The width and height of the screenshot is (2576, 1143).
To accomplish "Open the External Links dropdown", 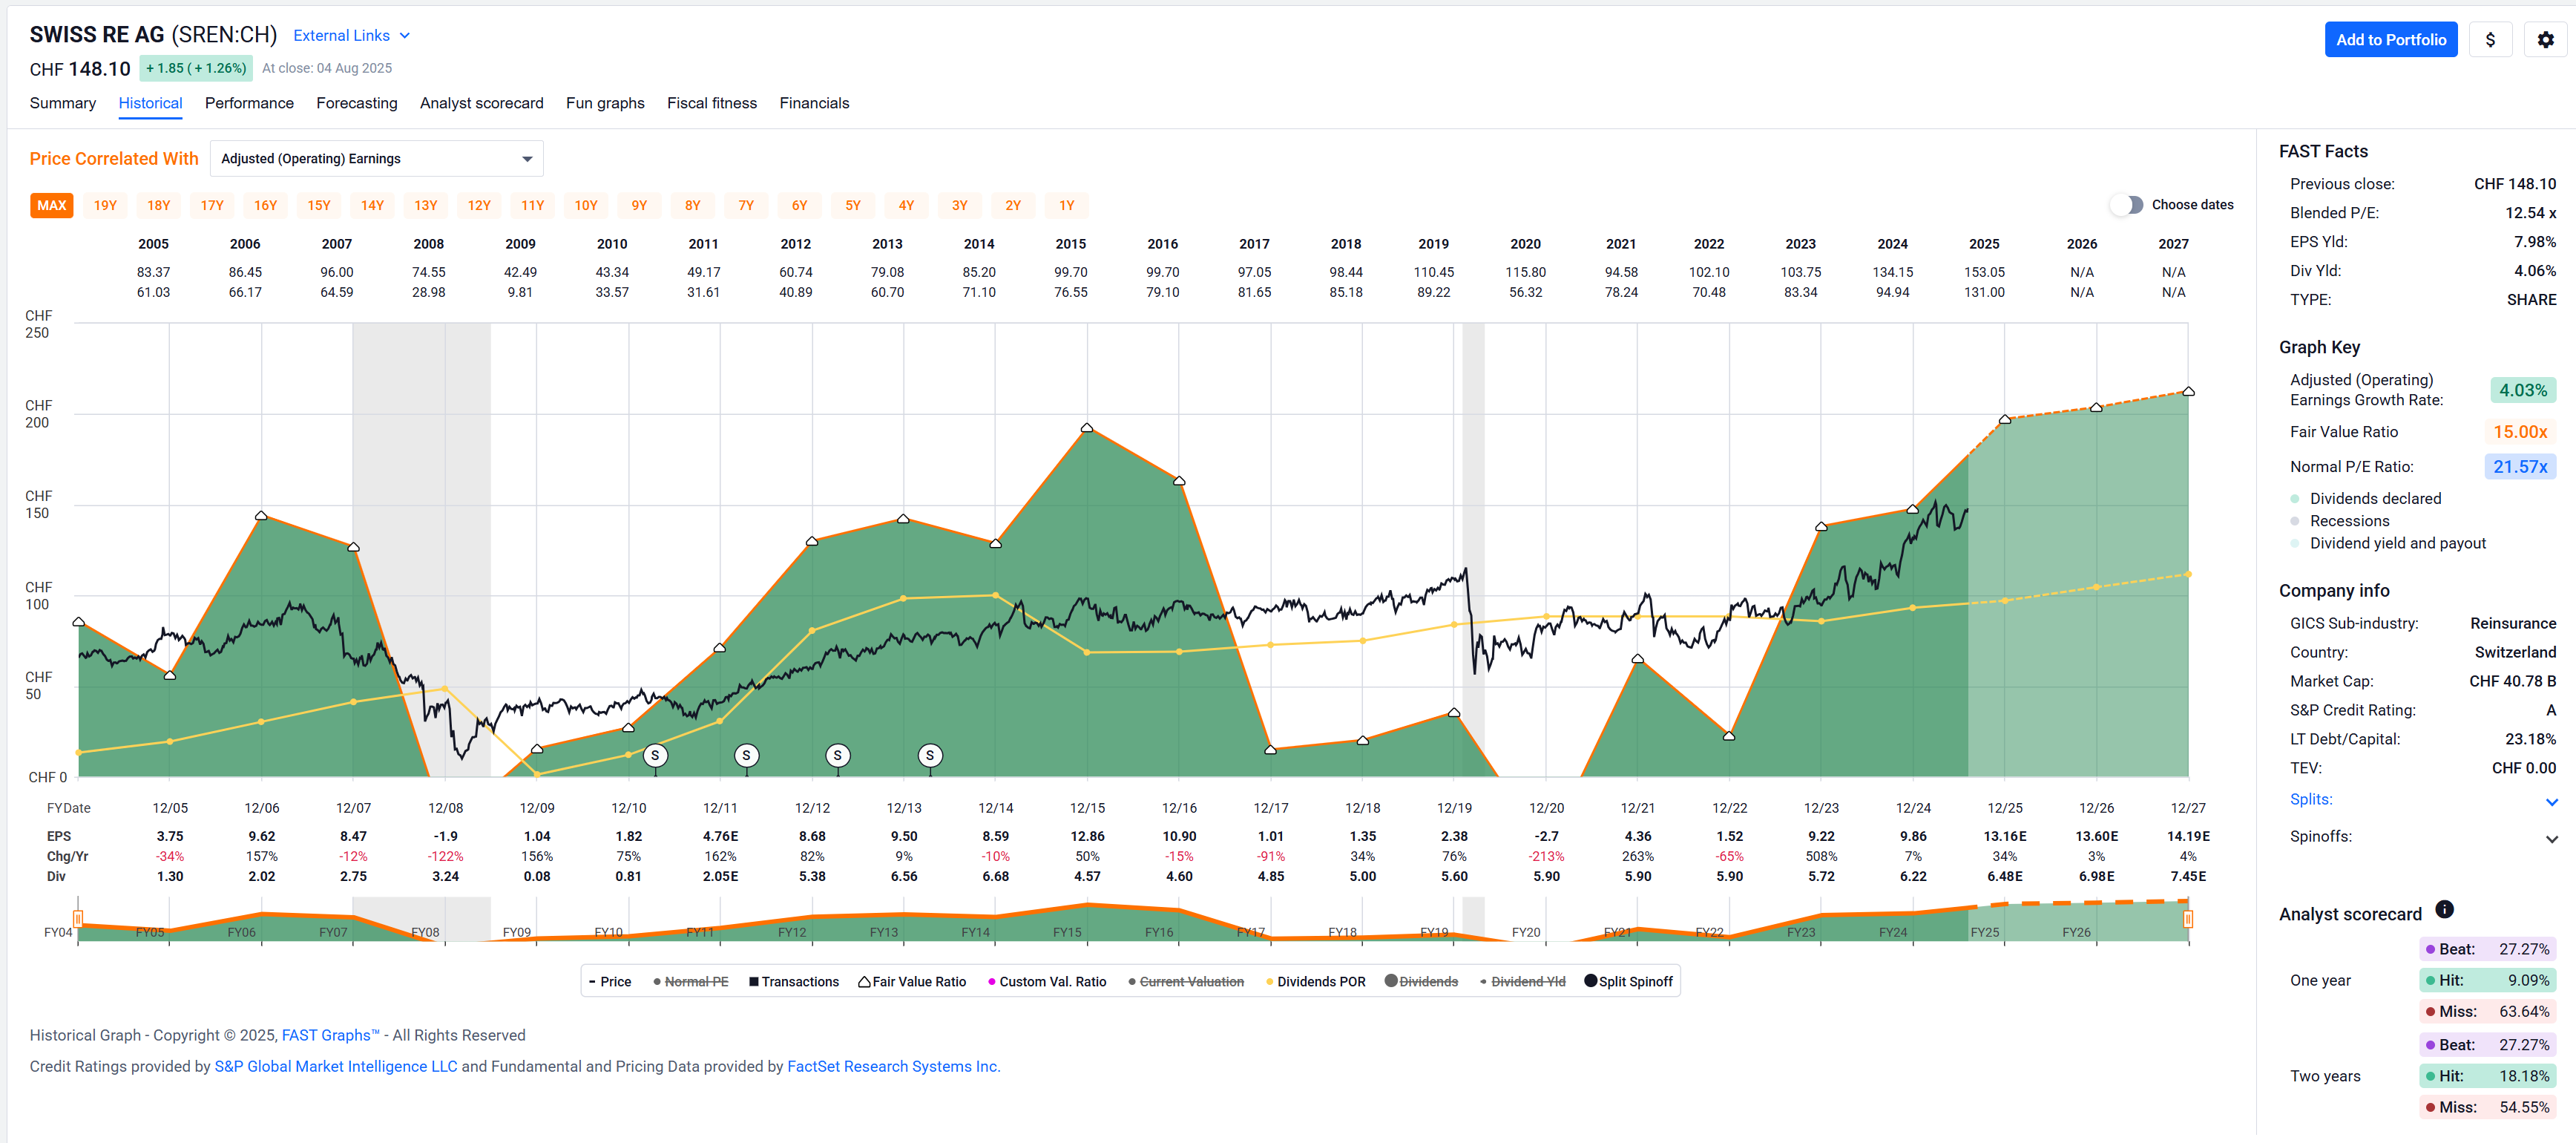I will coord(352,35).
